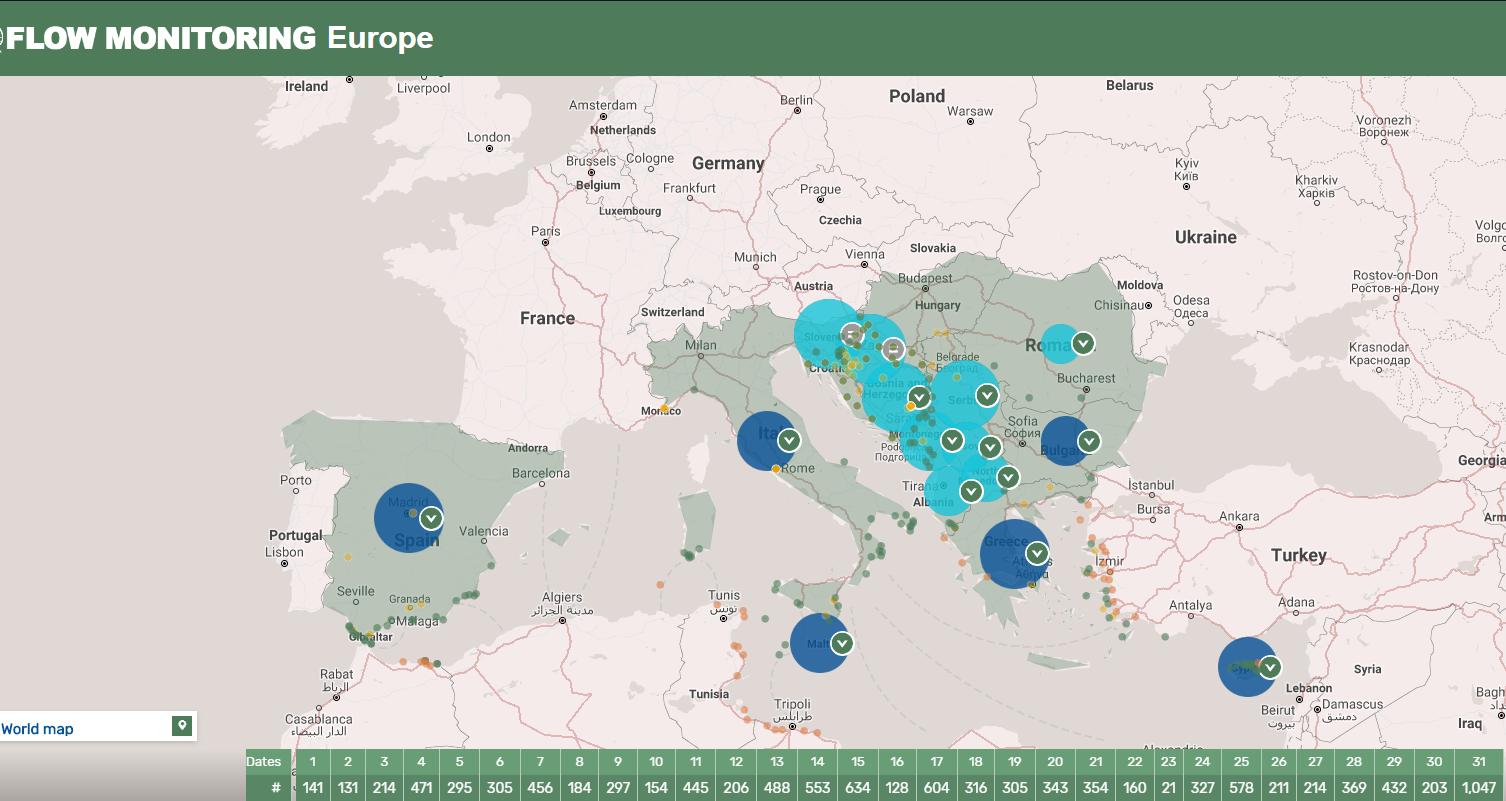Expand the Romania chevron marker
1506x801 pixels.
point(1082,344)
